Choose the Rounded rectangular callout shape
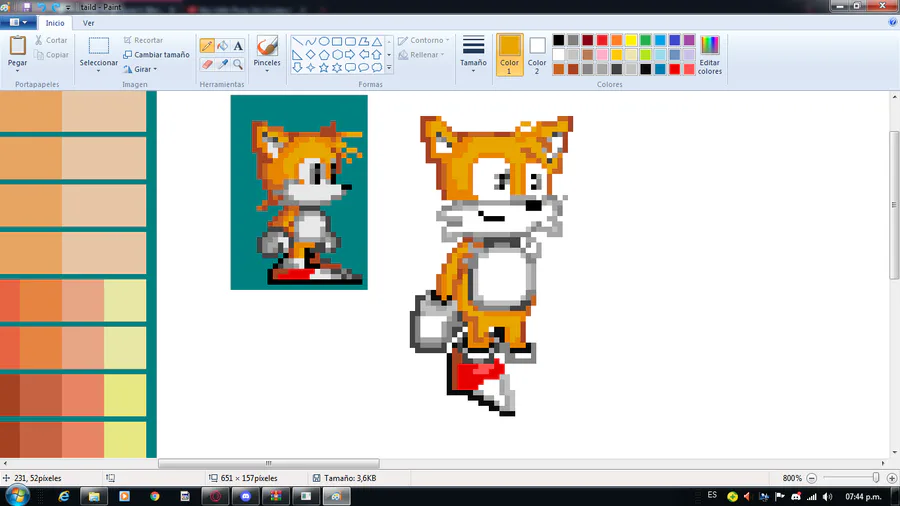 pyautogui.click(x=350, y=68)
